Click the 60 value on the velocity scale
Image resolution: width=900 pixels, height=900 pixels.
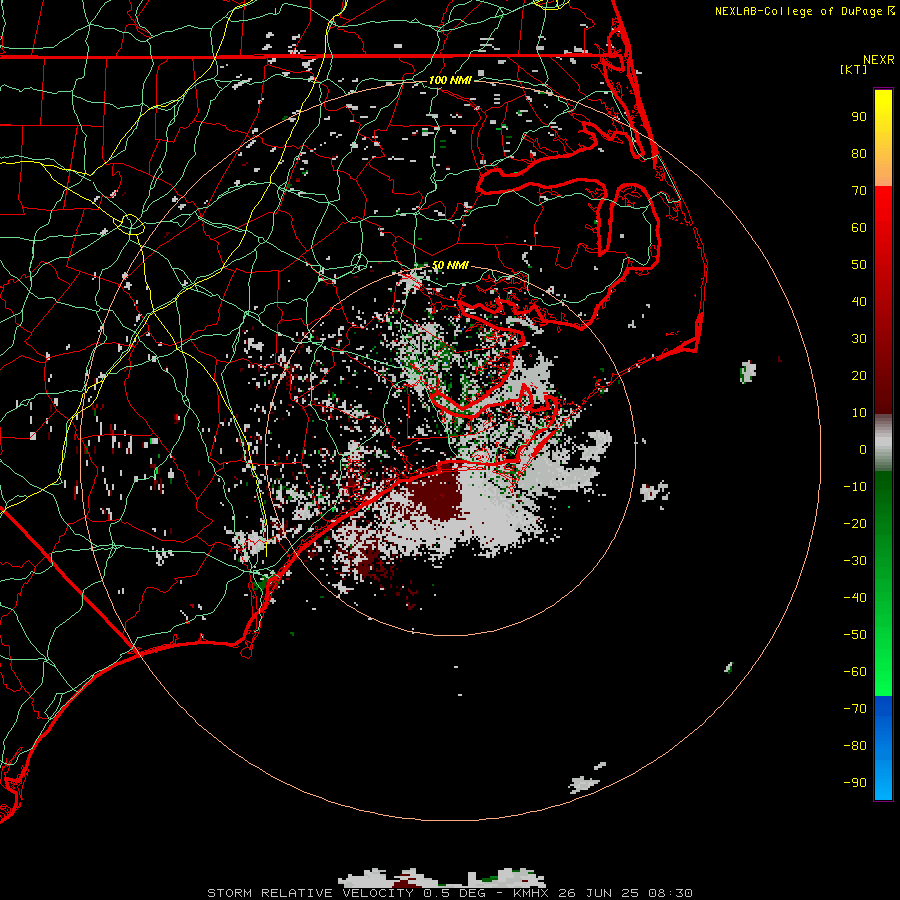[859, 227]
